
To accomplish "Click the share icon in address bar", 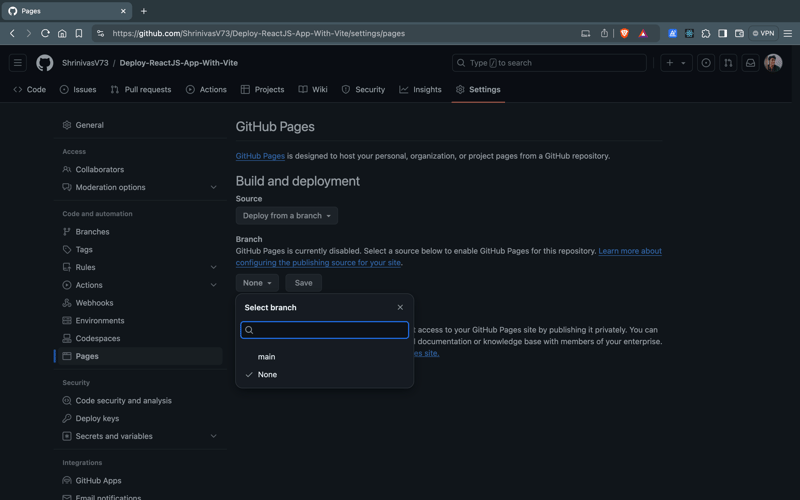I will 604,33.
